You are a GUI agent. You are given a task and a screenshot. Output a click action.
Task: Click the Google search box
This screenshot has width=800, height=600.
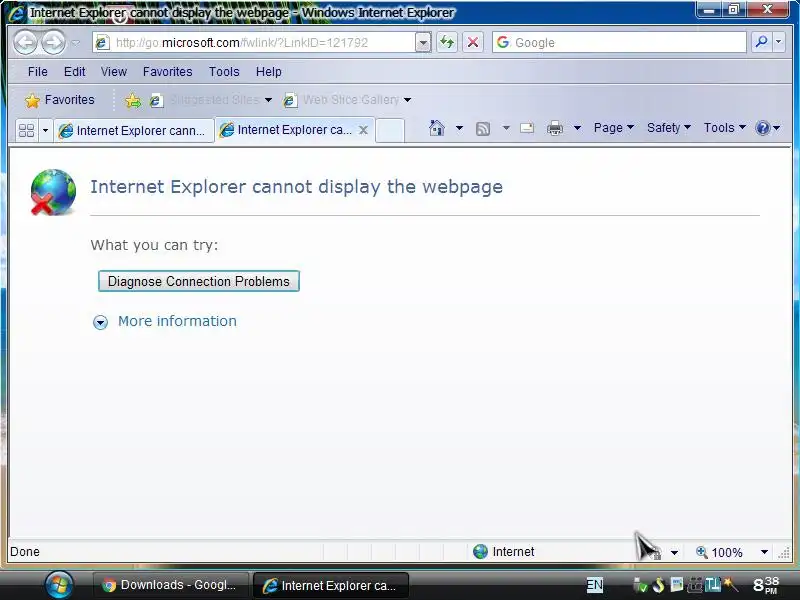pyautogui.click(x=619, y=42)
